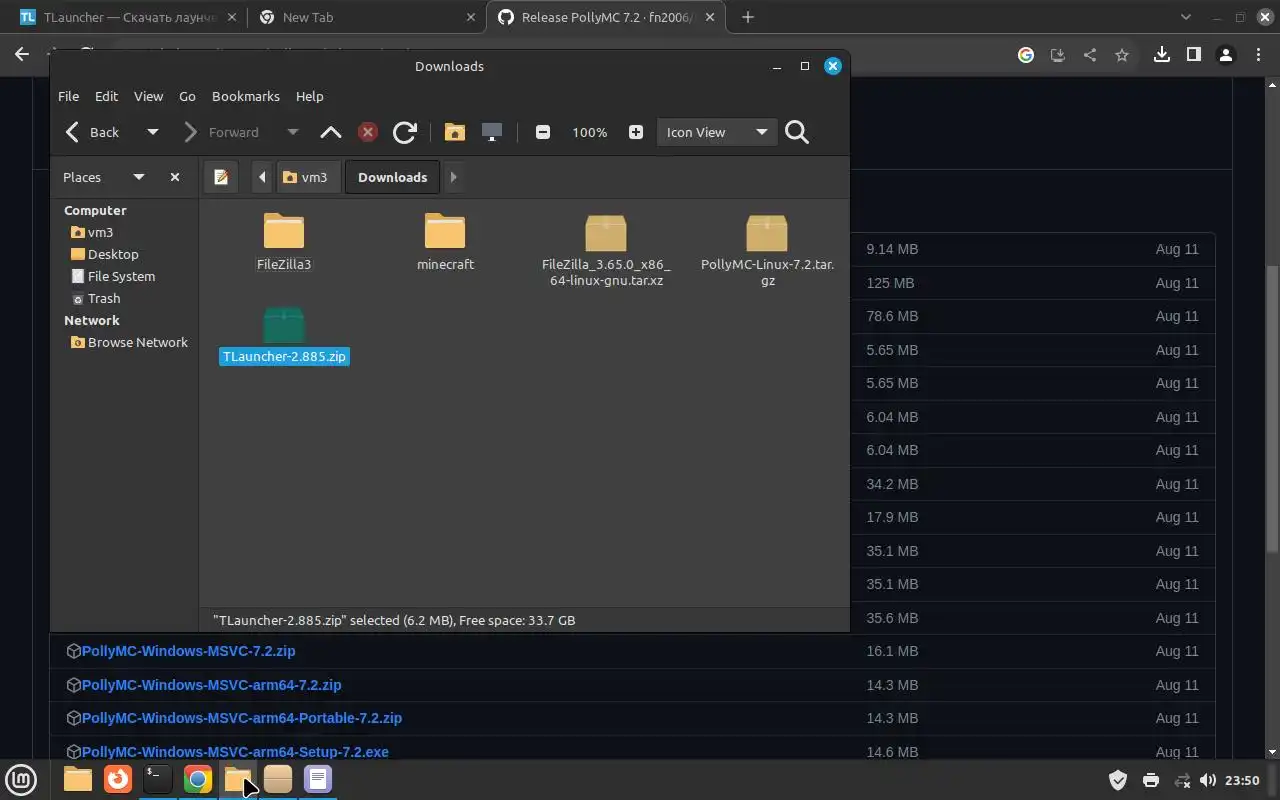
Task: Toggle location text entry edit icon
Action: tap(221, 177)
